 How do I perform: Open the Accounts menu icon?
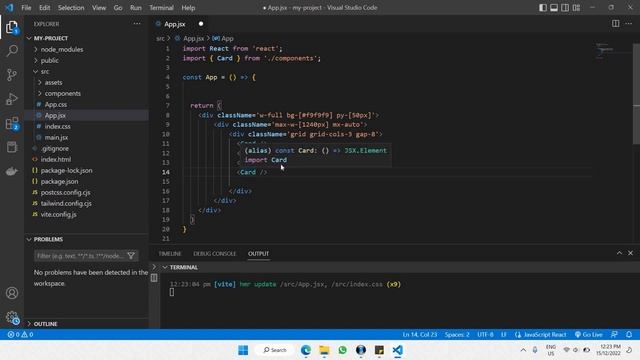[x=12, y=293]
